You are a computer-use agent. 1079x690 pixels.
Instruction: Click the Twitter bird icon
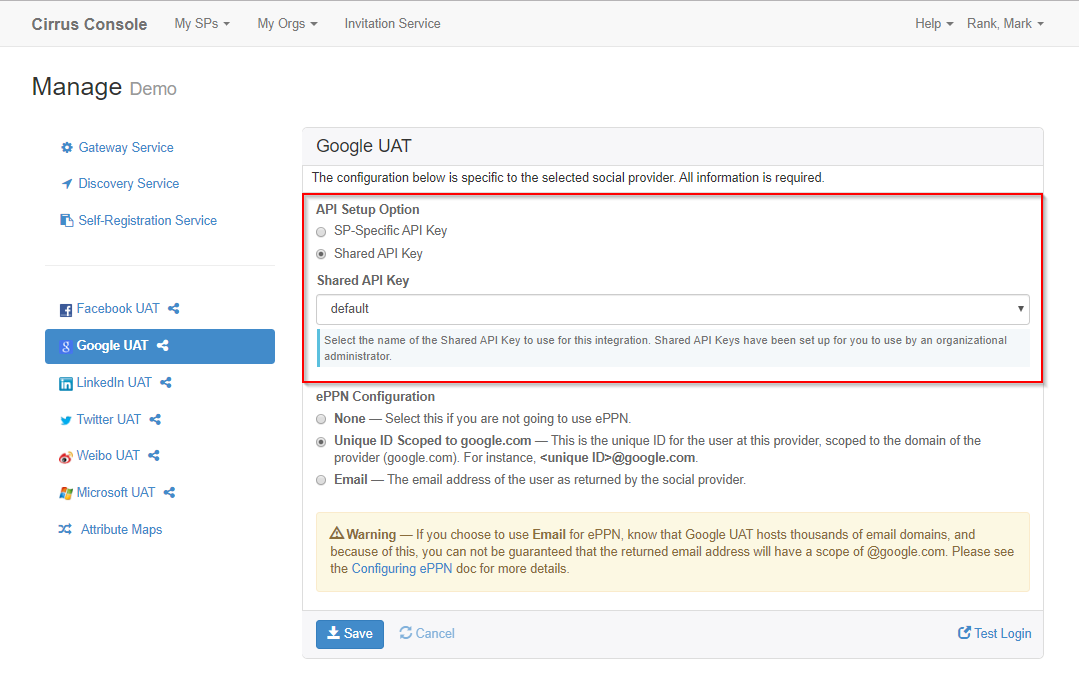pos(65,420)
